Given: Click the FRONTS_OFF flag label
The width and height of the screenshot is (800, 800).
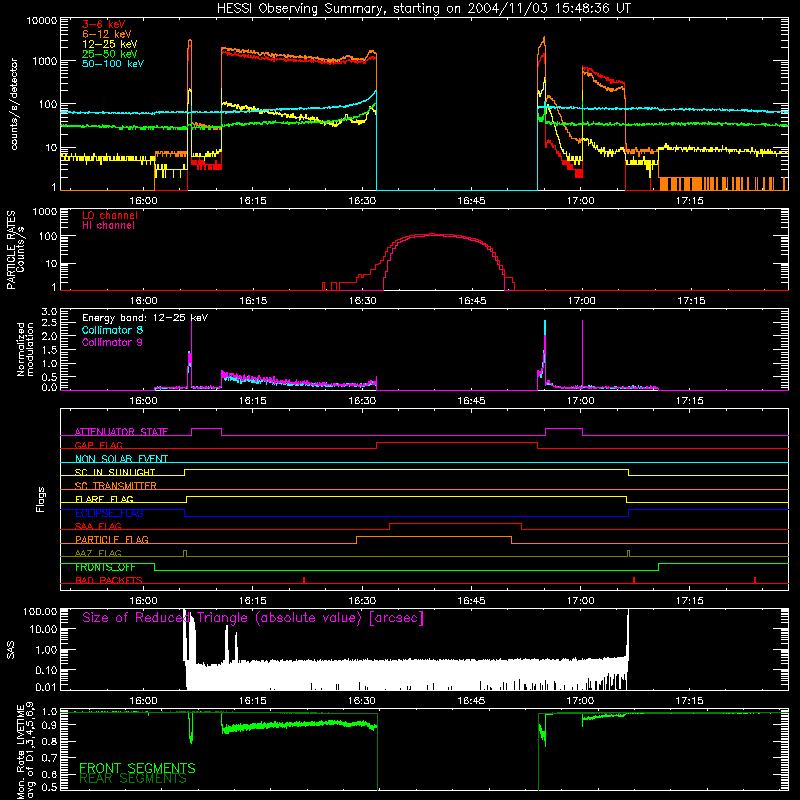Looking at the screenshot, I should [x=105, y=567].
